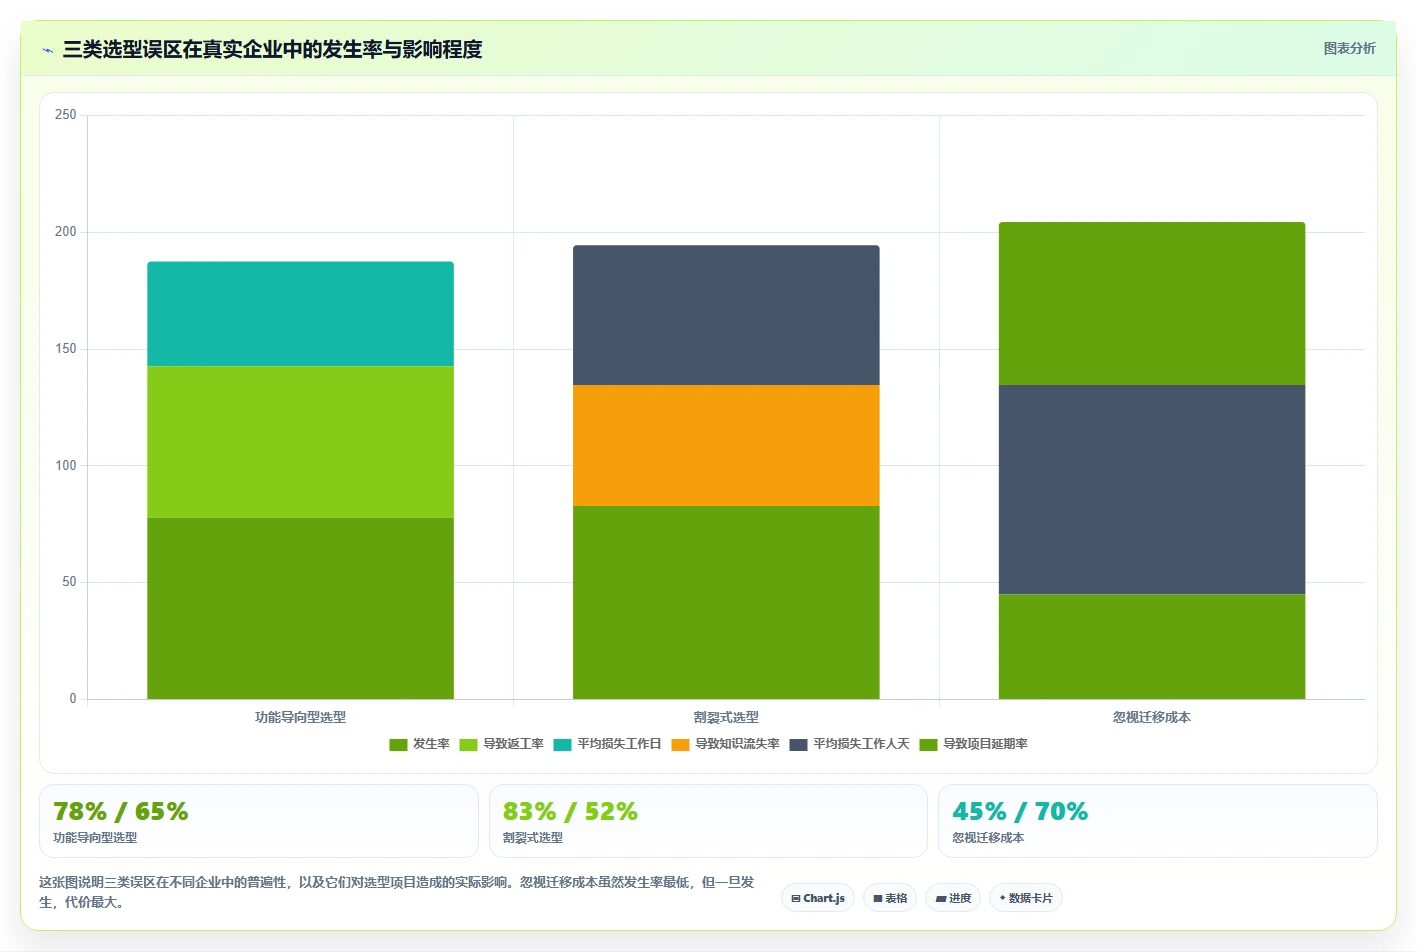This screenshot has height=952, width=1417.
Task: Click the 割裂式选型 caption in the second stat card
Action: click(533, 838)
